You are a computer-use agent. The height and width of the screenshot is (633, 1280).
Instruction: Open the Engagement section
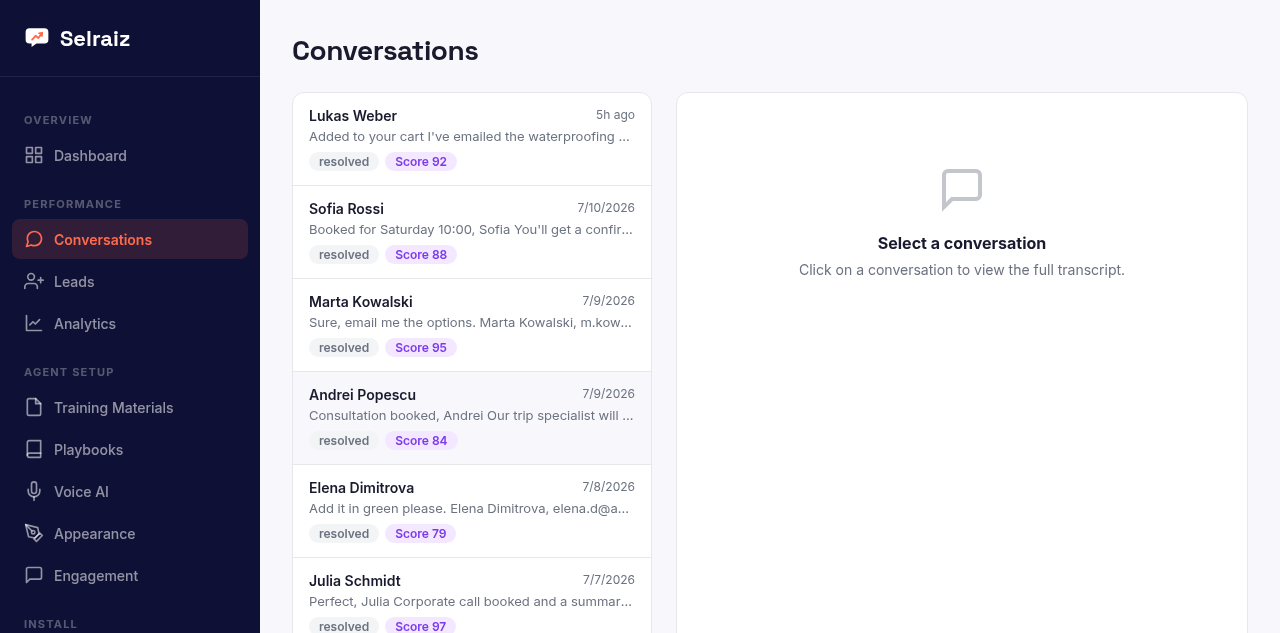coord(130,575)
